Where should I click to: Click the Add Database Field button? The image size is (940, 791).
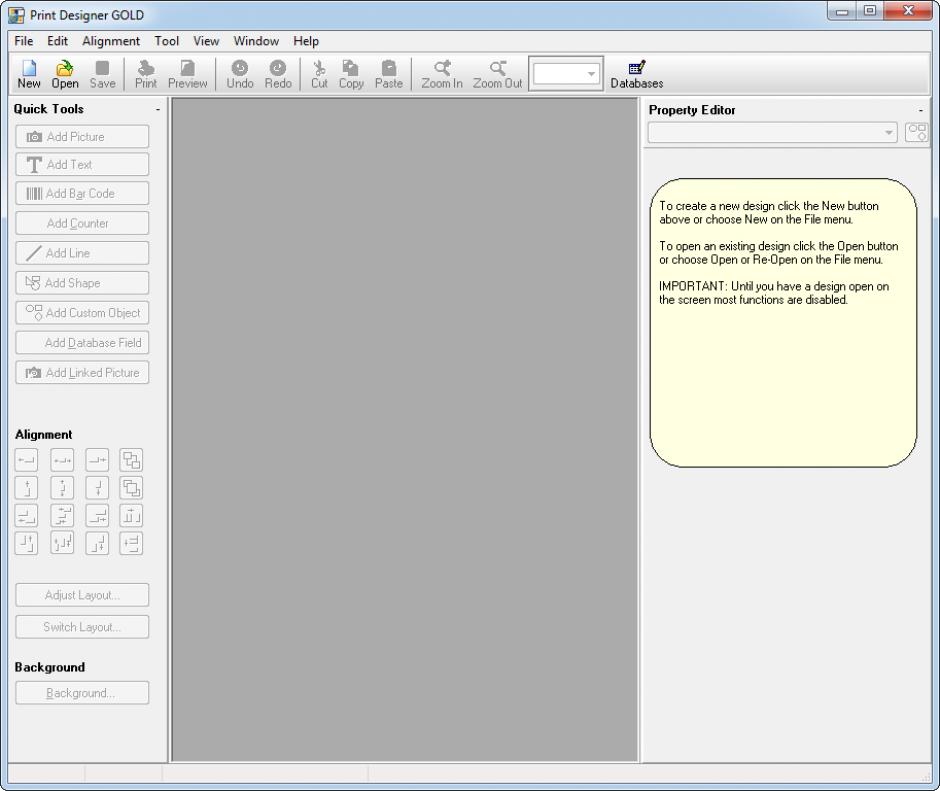pos(82,342)
